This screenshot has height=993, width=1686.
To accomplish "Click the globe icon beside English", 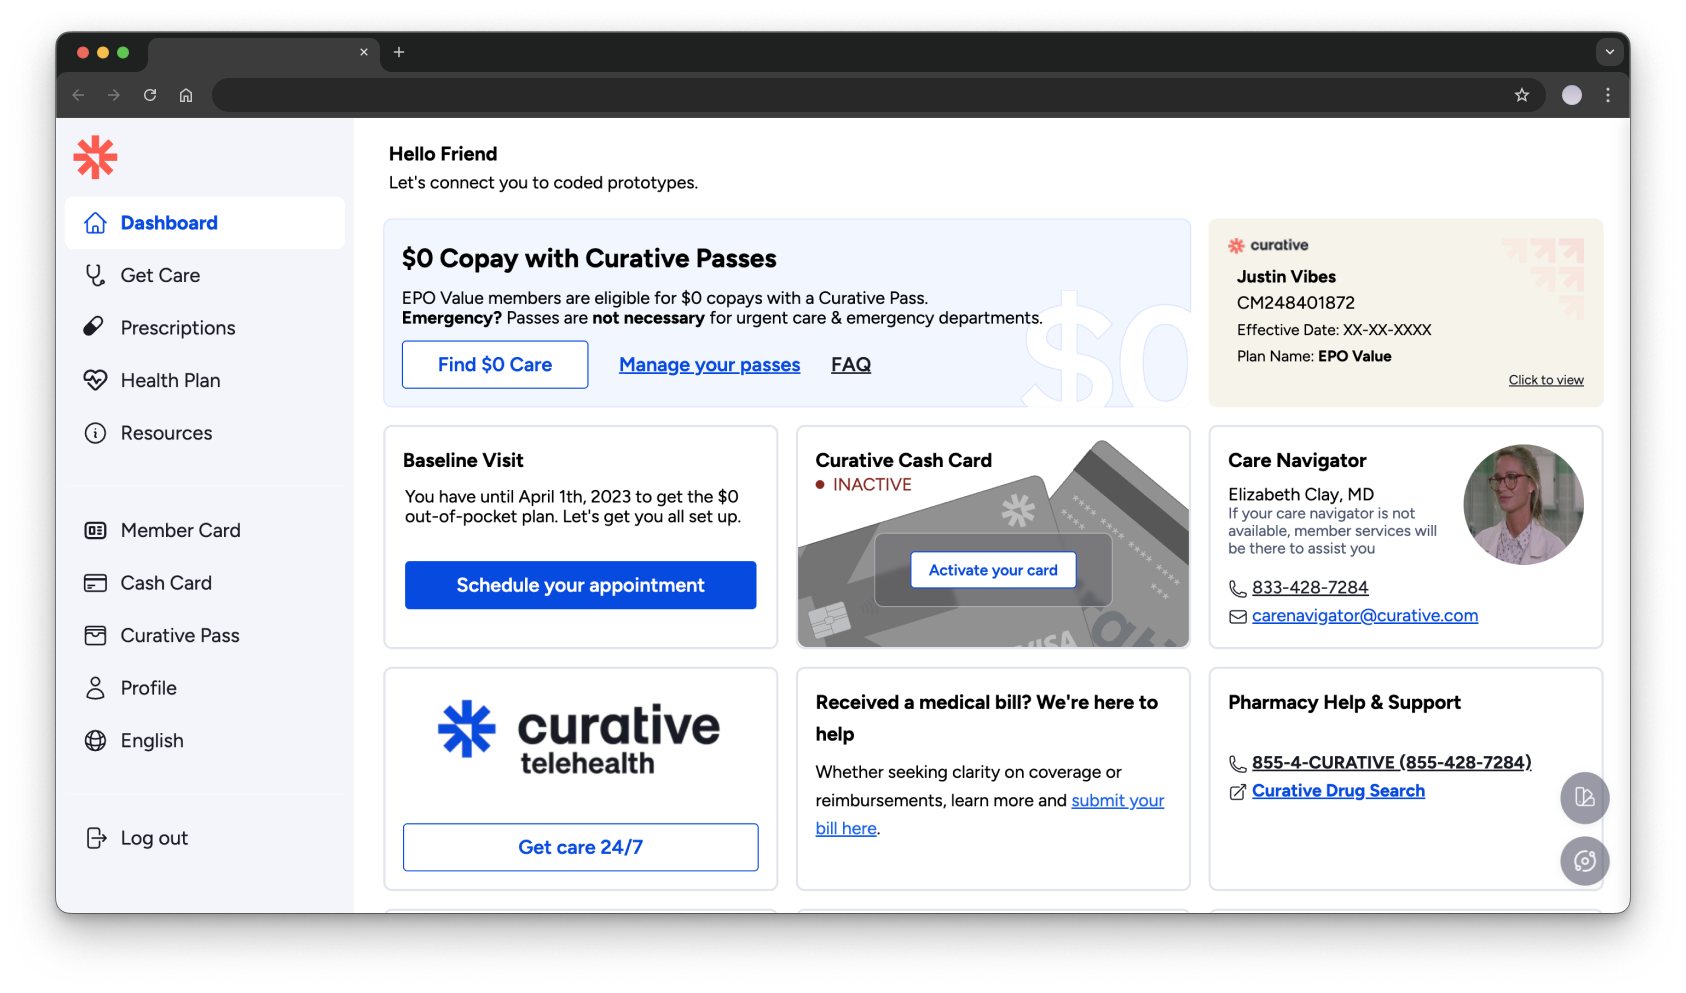I will pyautogui.click(x=95, y=741).
